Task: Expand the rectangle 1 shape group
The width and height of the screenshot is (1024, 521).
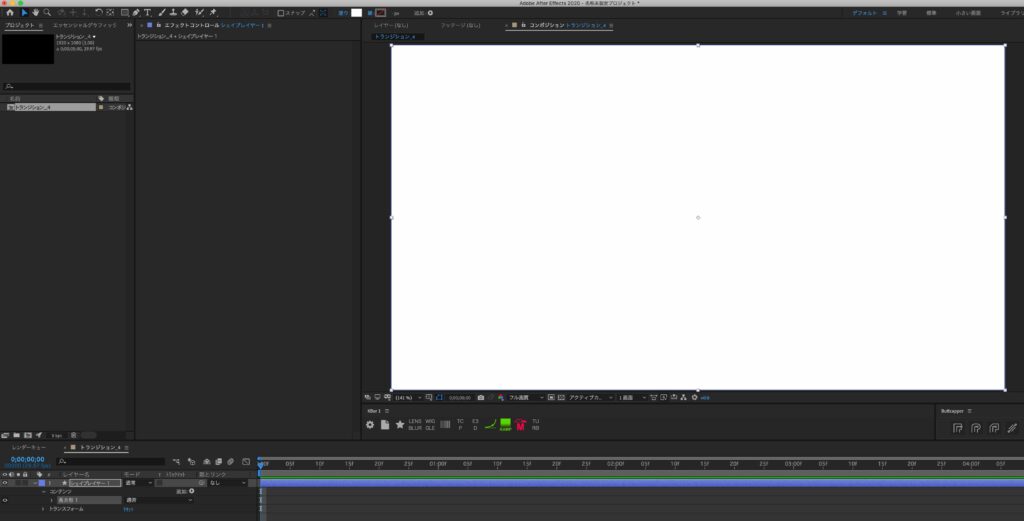Action: [x=52, y=500]
